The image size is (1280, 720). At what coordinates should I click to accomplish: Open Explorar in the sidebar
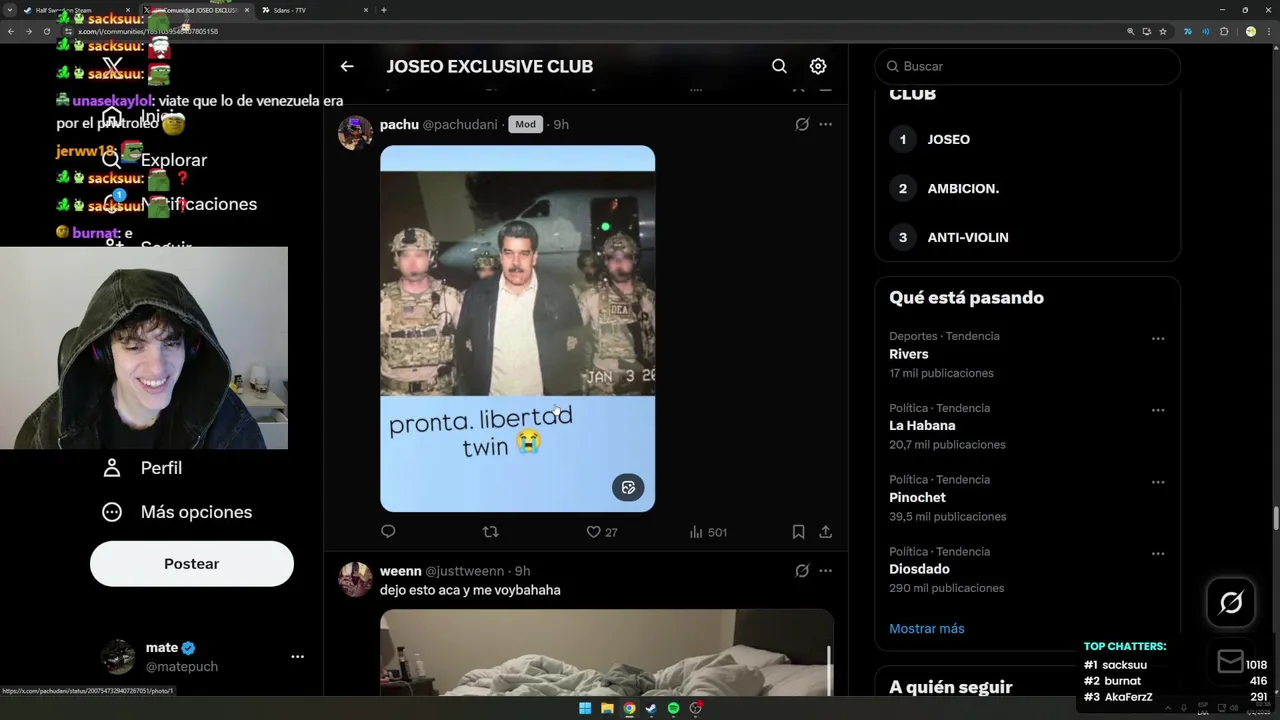point(154,160)
